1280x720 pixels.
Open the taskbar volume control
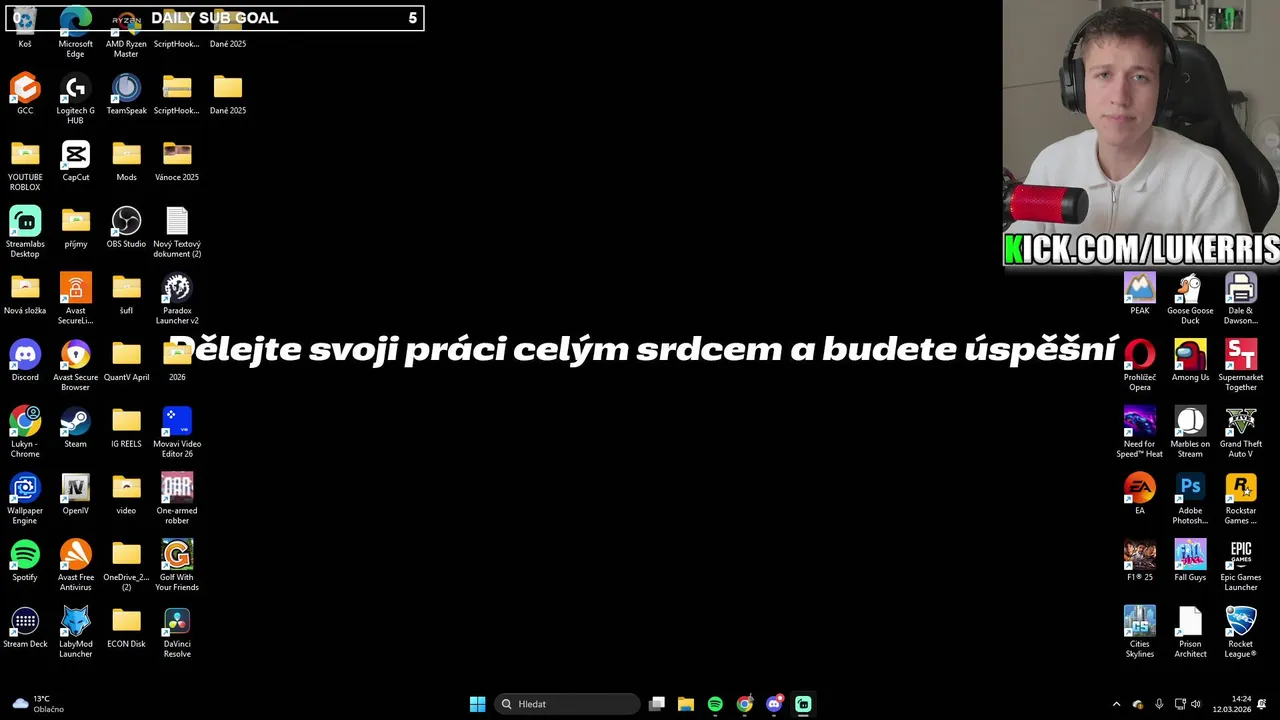[1196, 704]
